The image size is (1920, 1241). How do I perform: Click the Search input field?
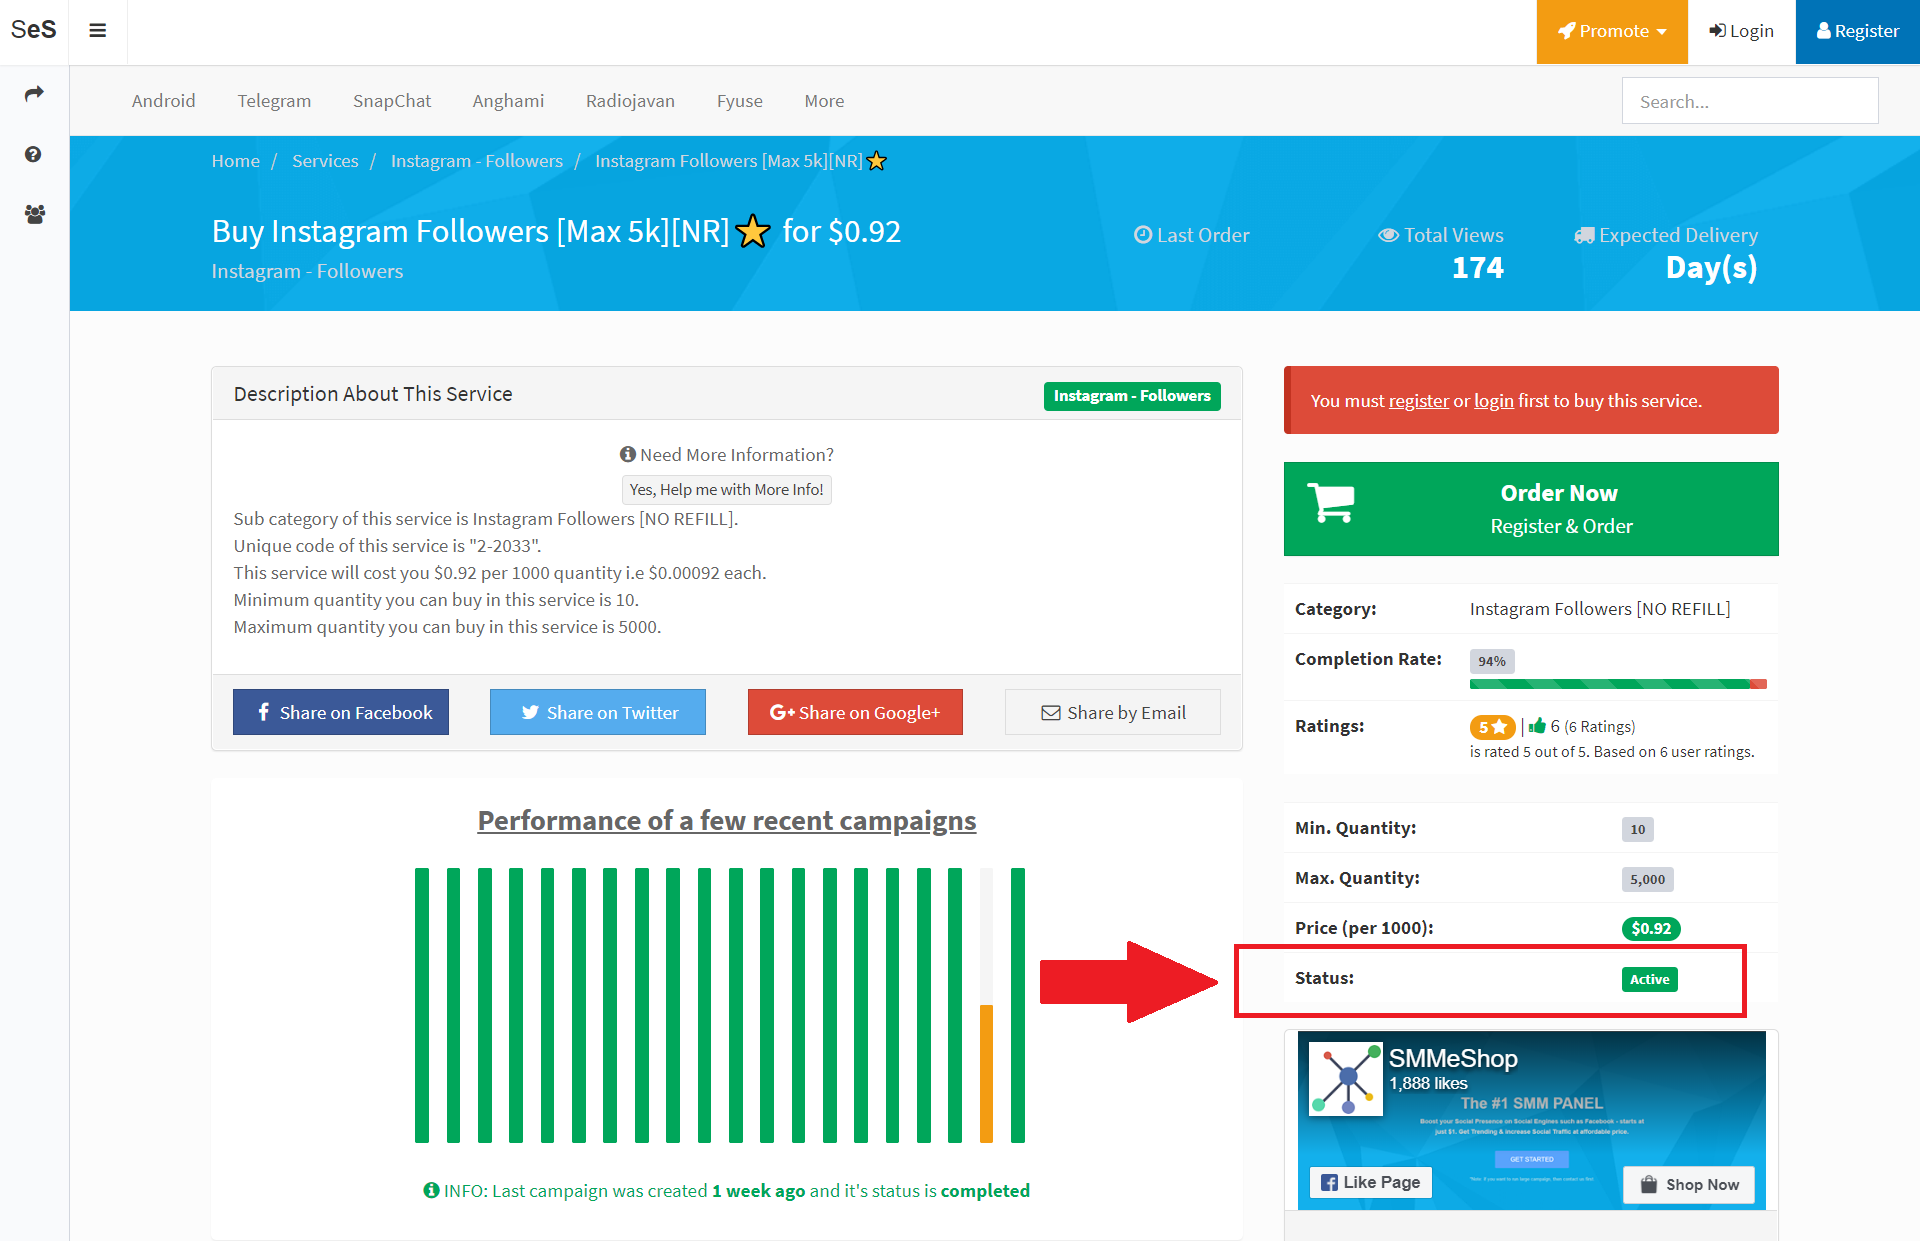[x=1749, y=101]
